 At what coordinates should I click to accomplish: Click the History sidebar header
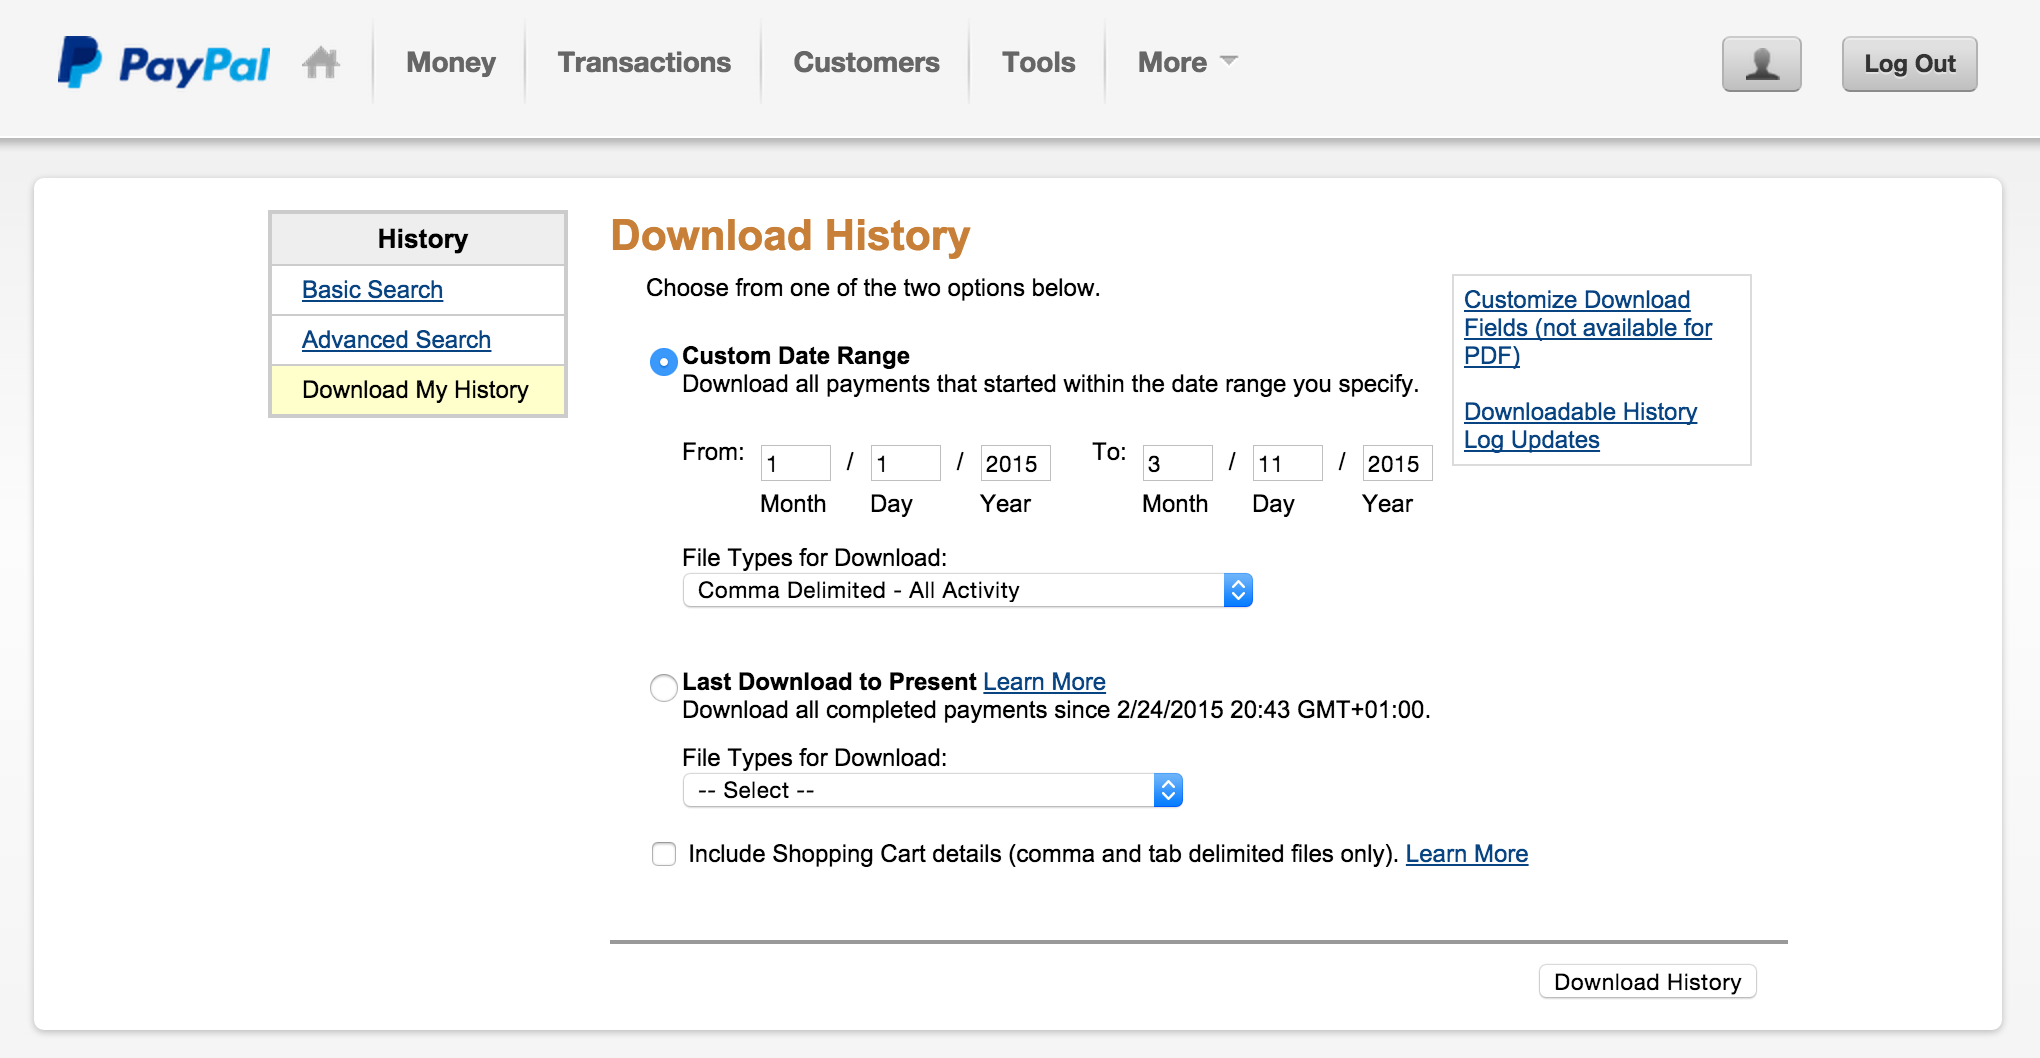pyautogui.click(x=418, y=239)
